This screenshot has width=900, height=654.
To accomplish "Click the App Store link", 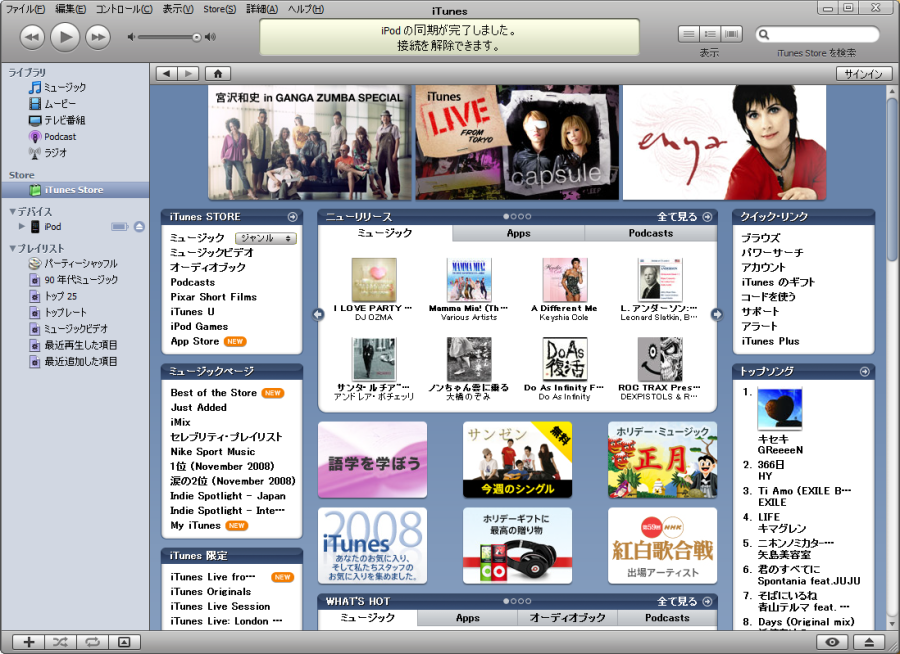I will point(195,341).
